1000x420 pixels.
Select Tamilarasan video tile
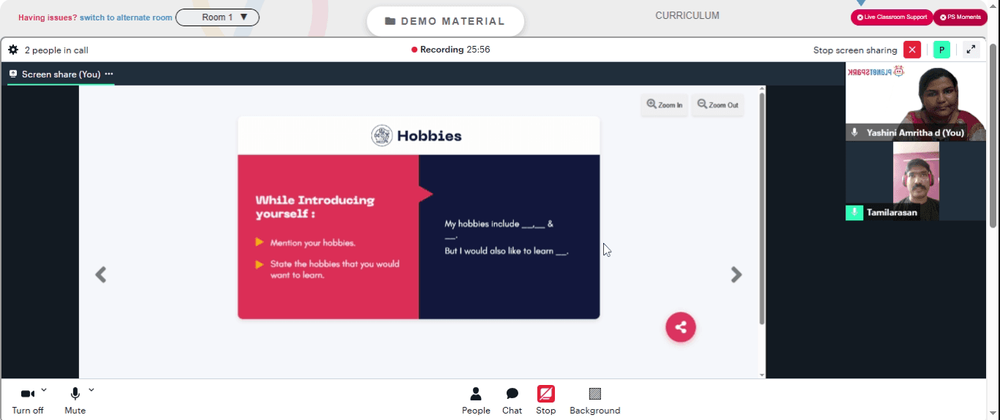(915, 181)
